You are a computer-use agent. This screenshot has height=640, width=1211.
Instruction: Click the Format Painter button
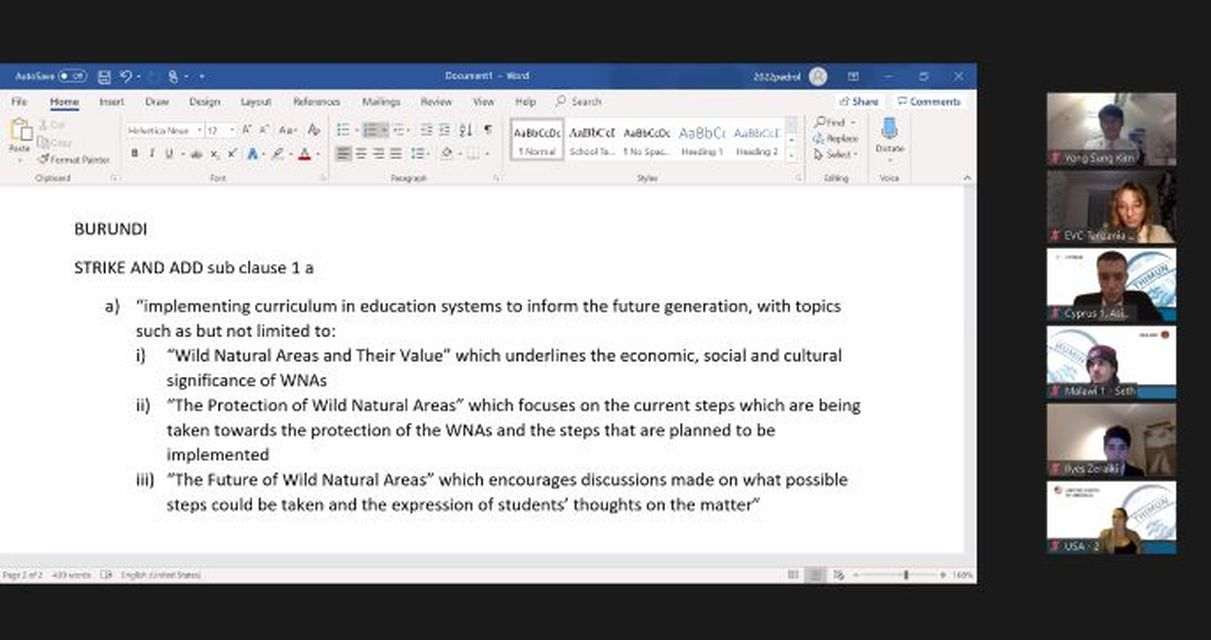[x=74, y=159]
